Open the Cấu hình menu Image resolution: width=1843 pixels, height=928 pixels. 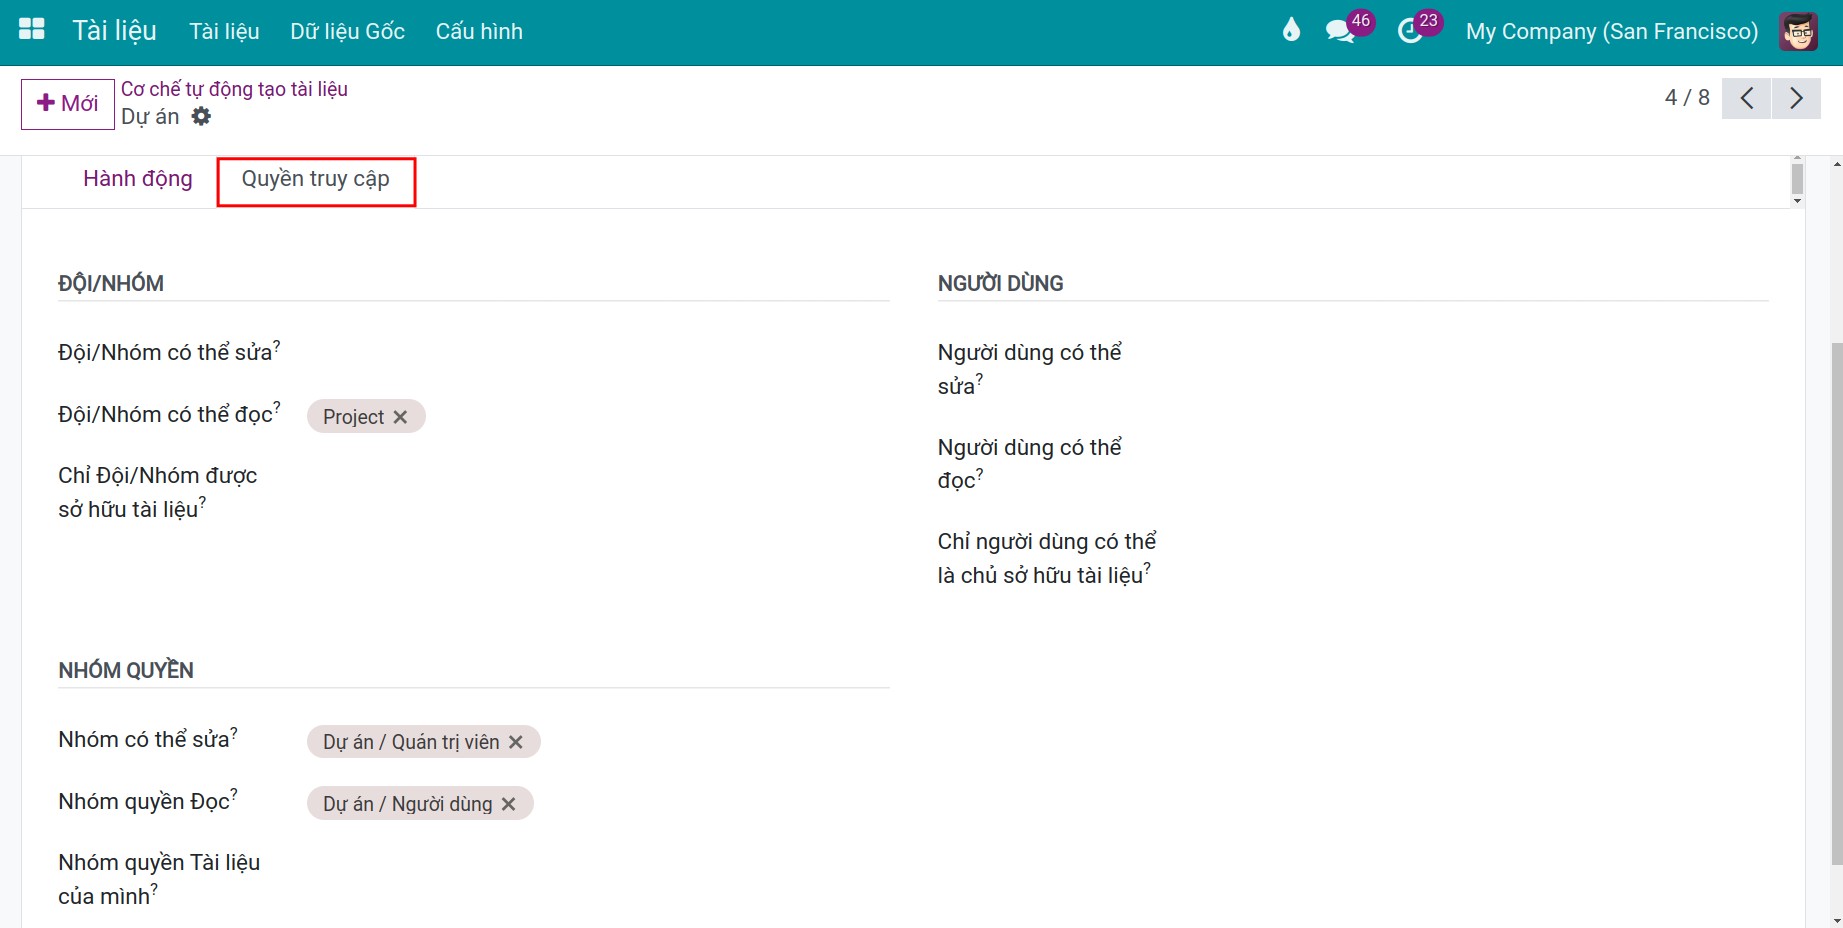coord(479,31)
